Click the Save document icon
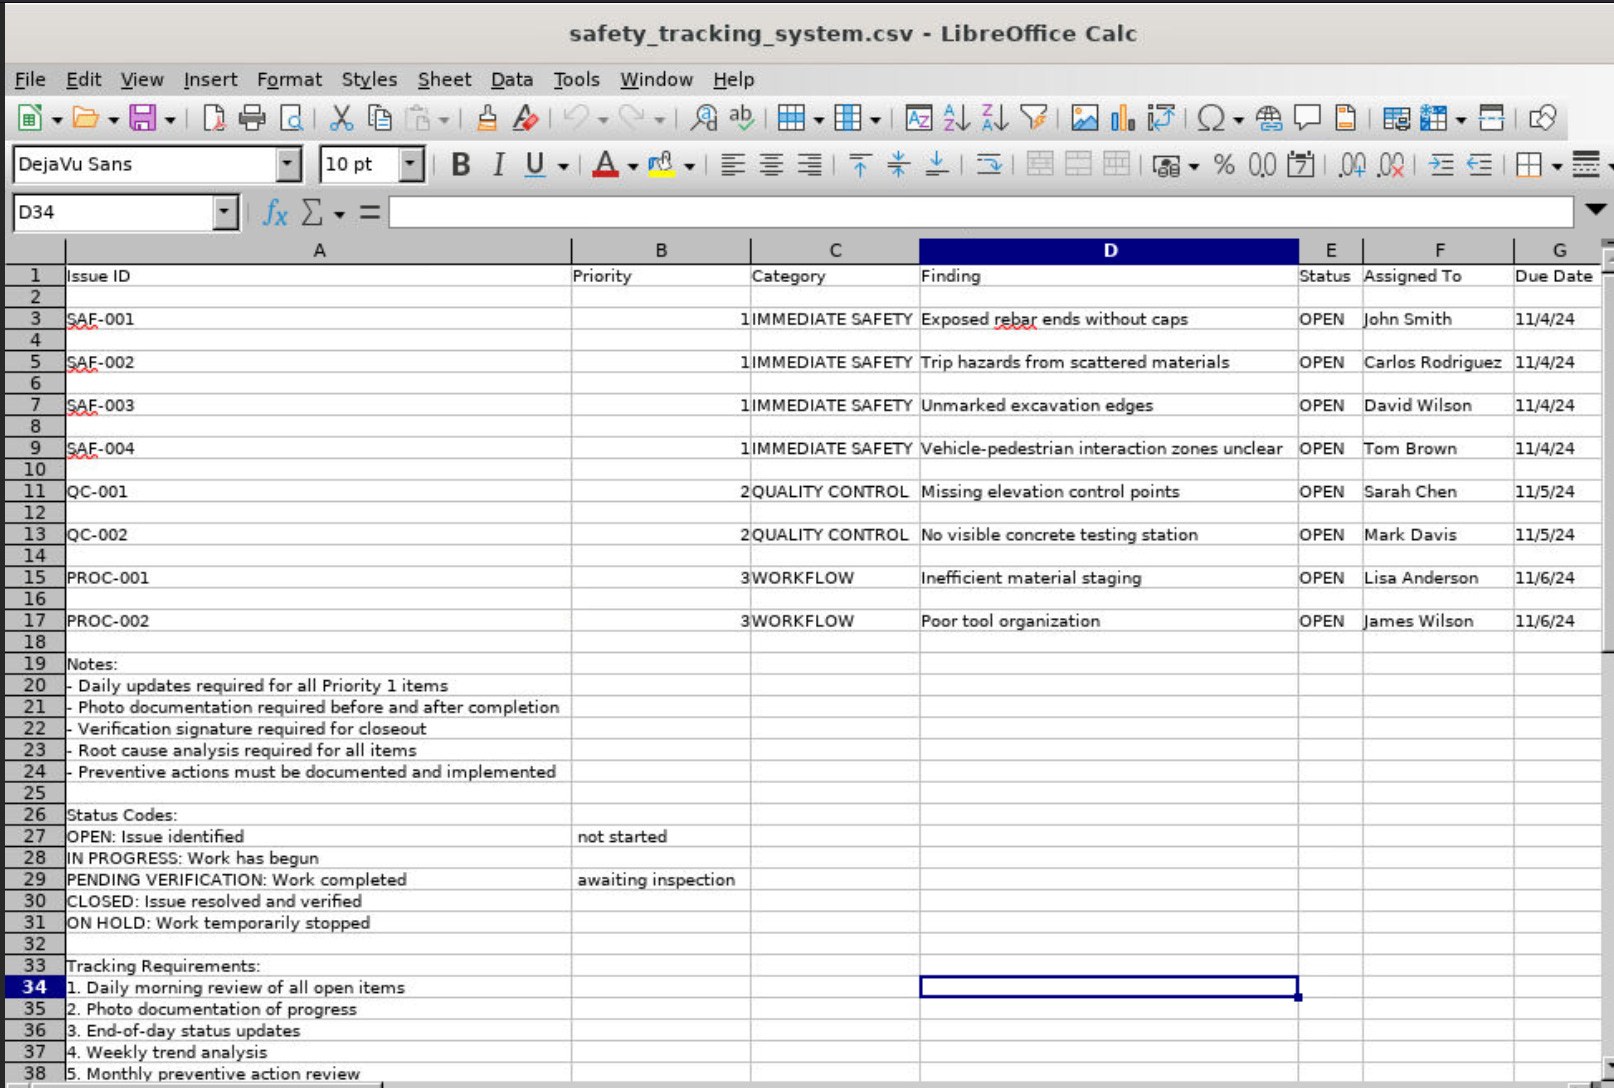Screen dimensions: 1614x1088 point(142,118)
